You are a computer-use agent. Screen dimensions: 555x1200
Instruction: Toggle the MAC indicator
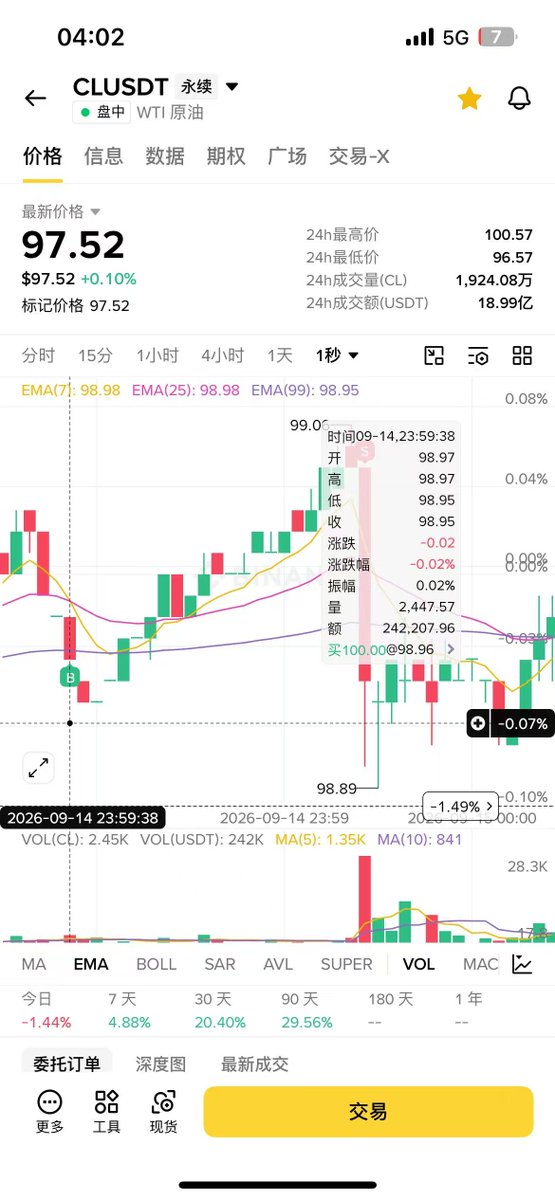click(x=480, y=964)
